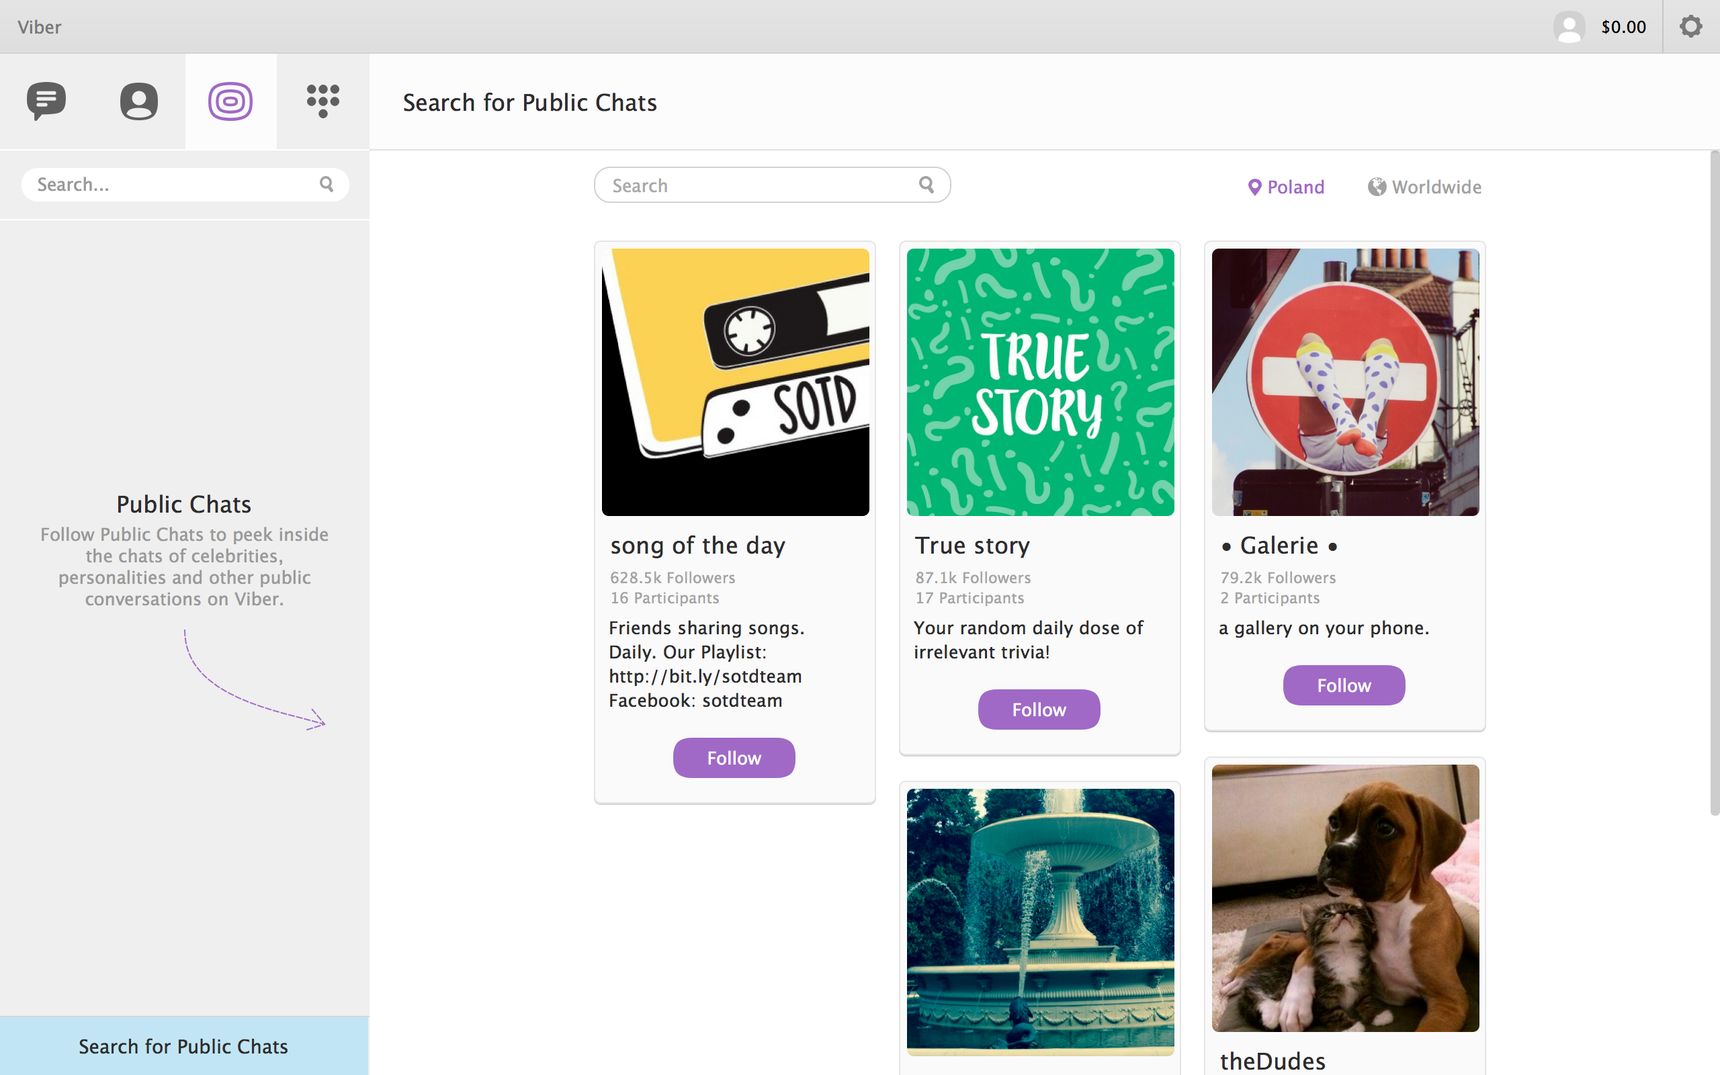
Task: Click the 16 Participants text
Action: [665, 598]
